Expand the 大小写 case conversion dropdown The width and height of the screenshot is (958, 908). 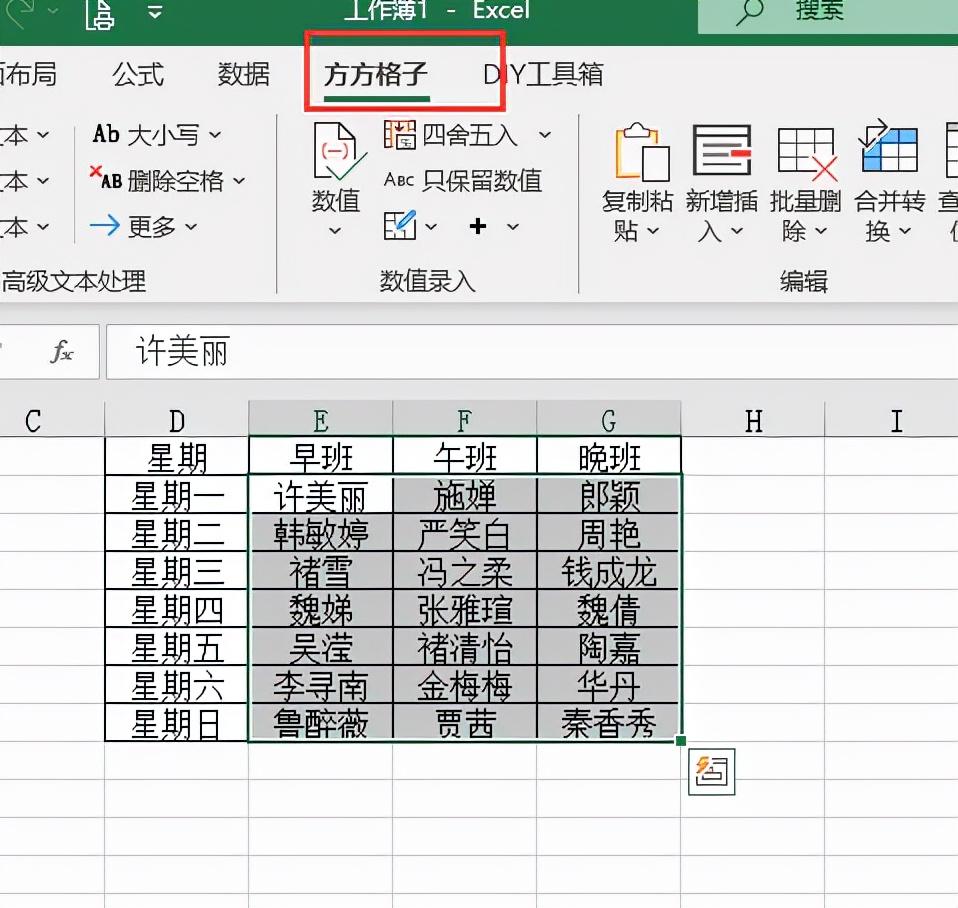click(216, 134)
